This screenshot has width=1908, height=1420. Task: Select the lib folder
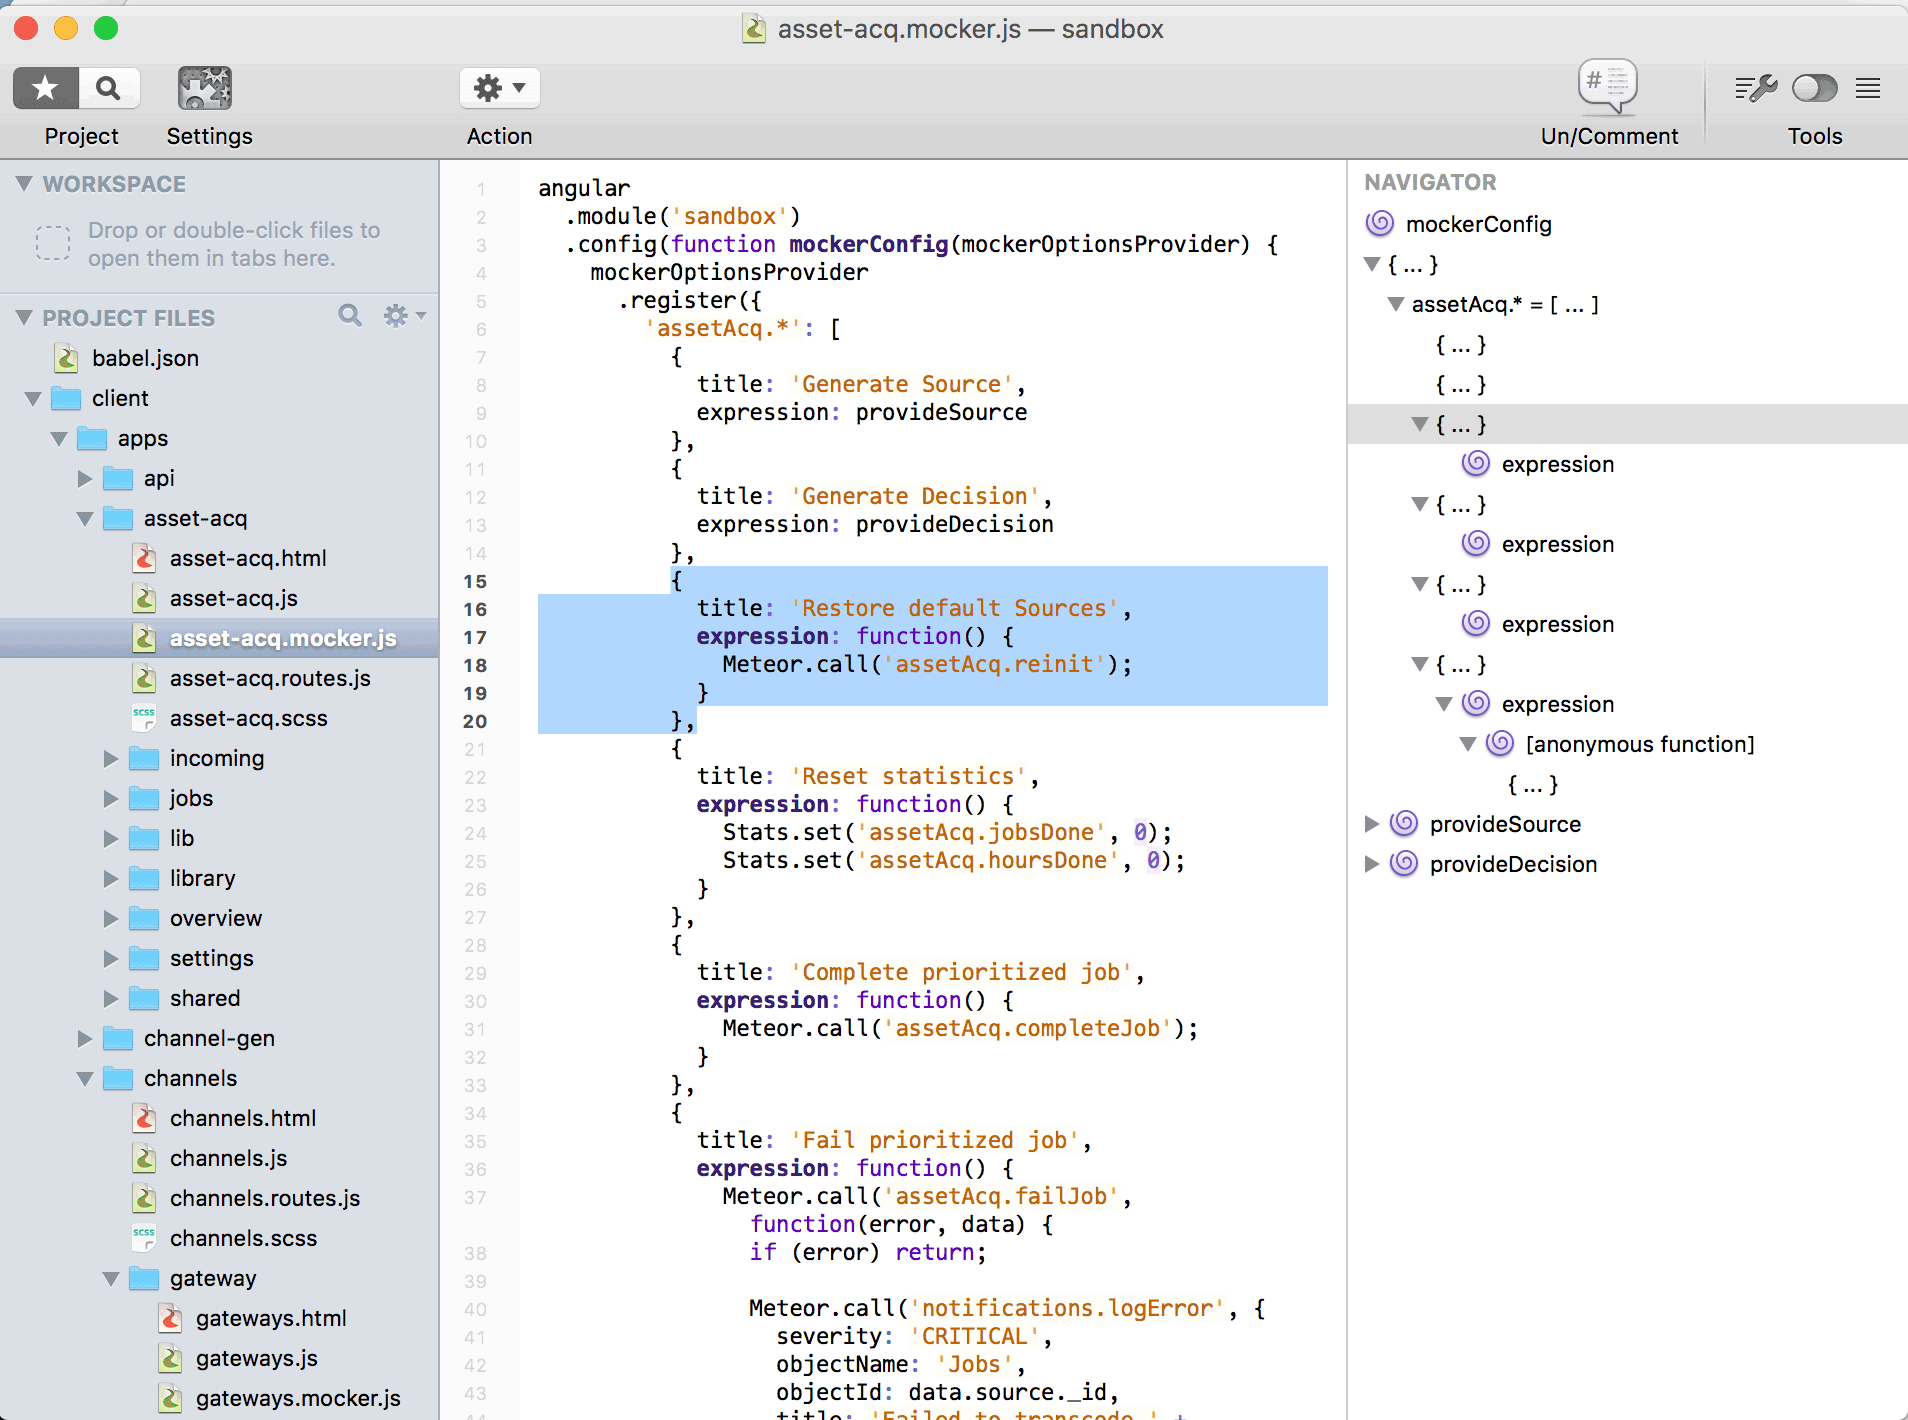click(x=182, y=838)
